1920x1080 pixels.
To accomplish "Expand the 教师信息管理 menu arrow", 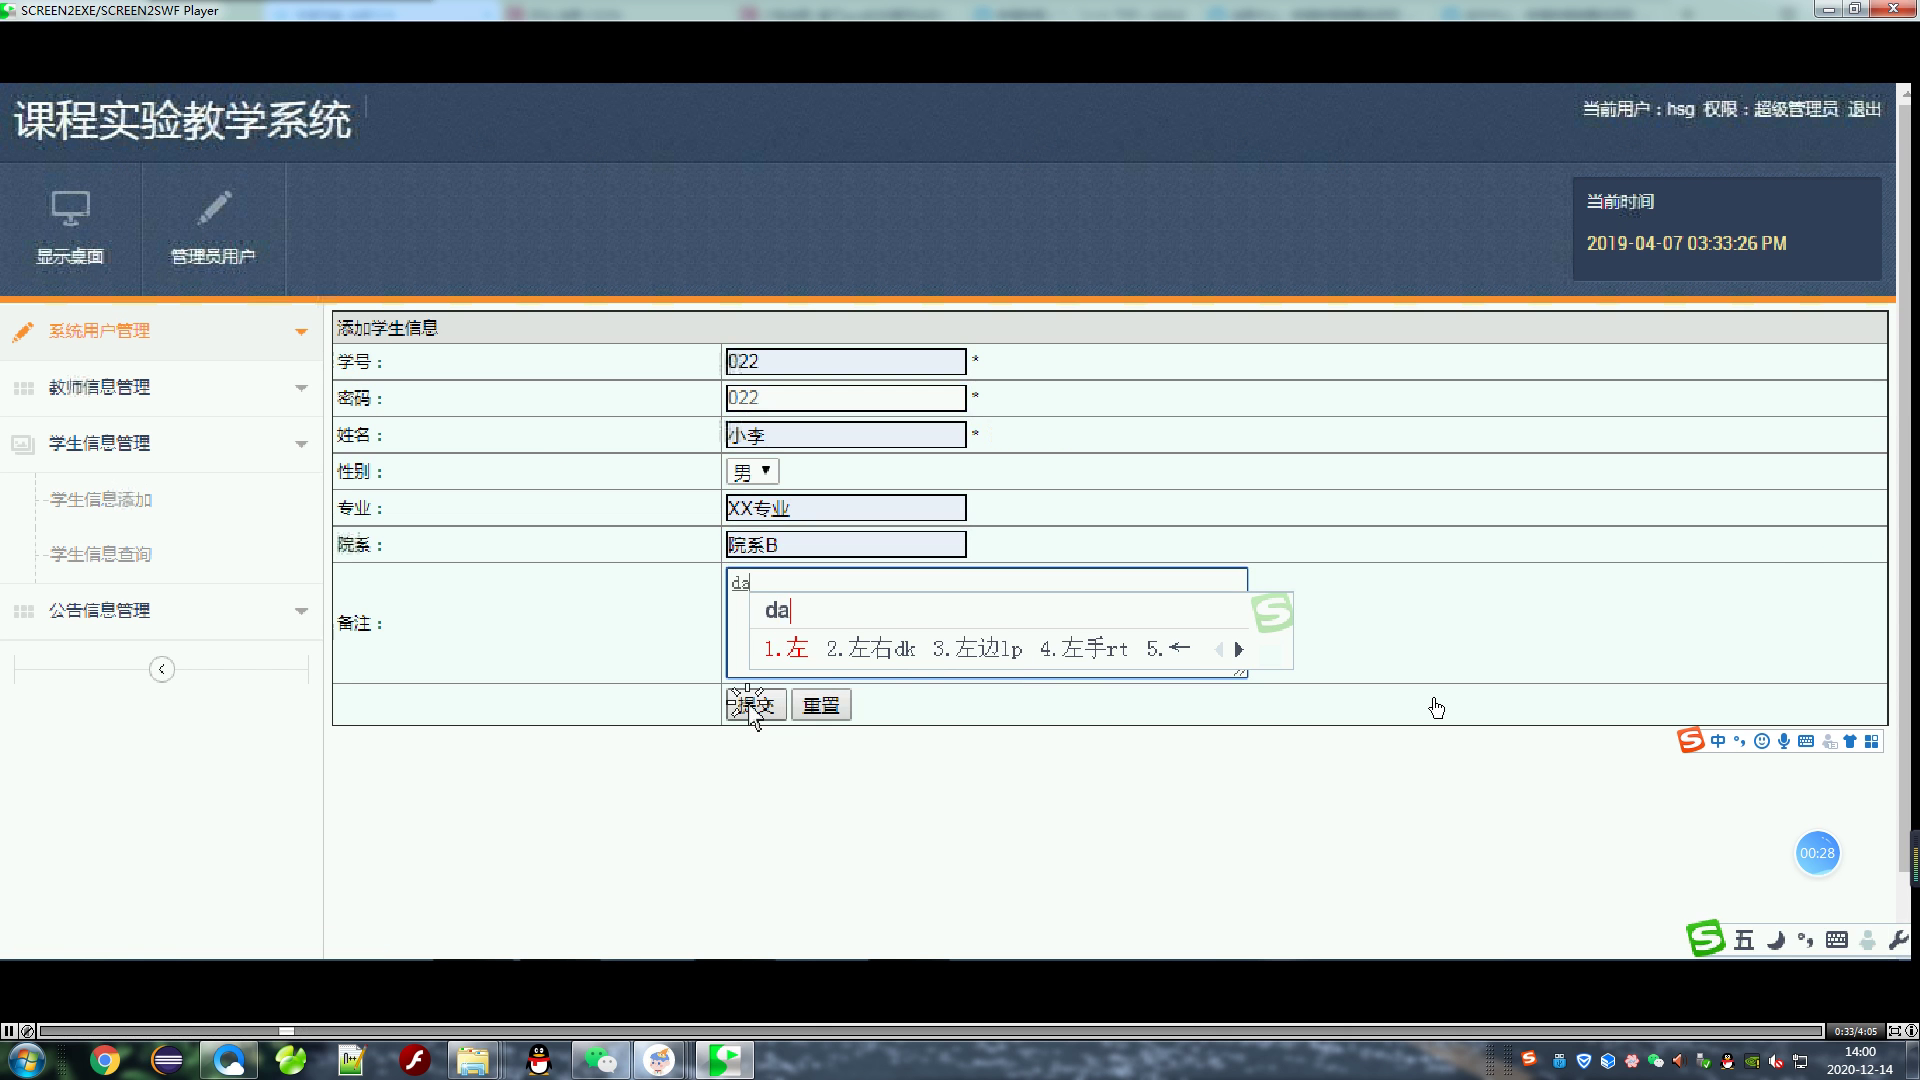I will point(301,388).
